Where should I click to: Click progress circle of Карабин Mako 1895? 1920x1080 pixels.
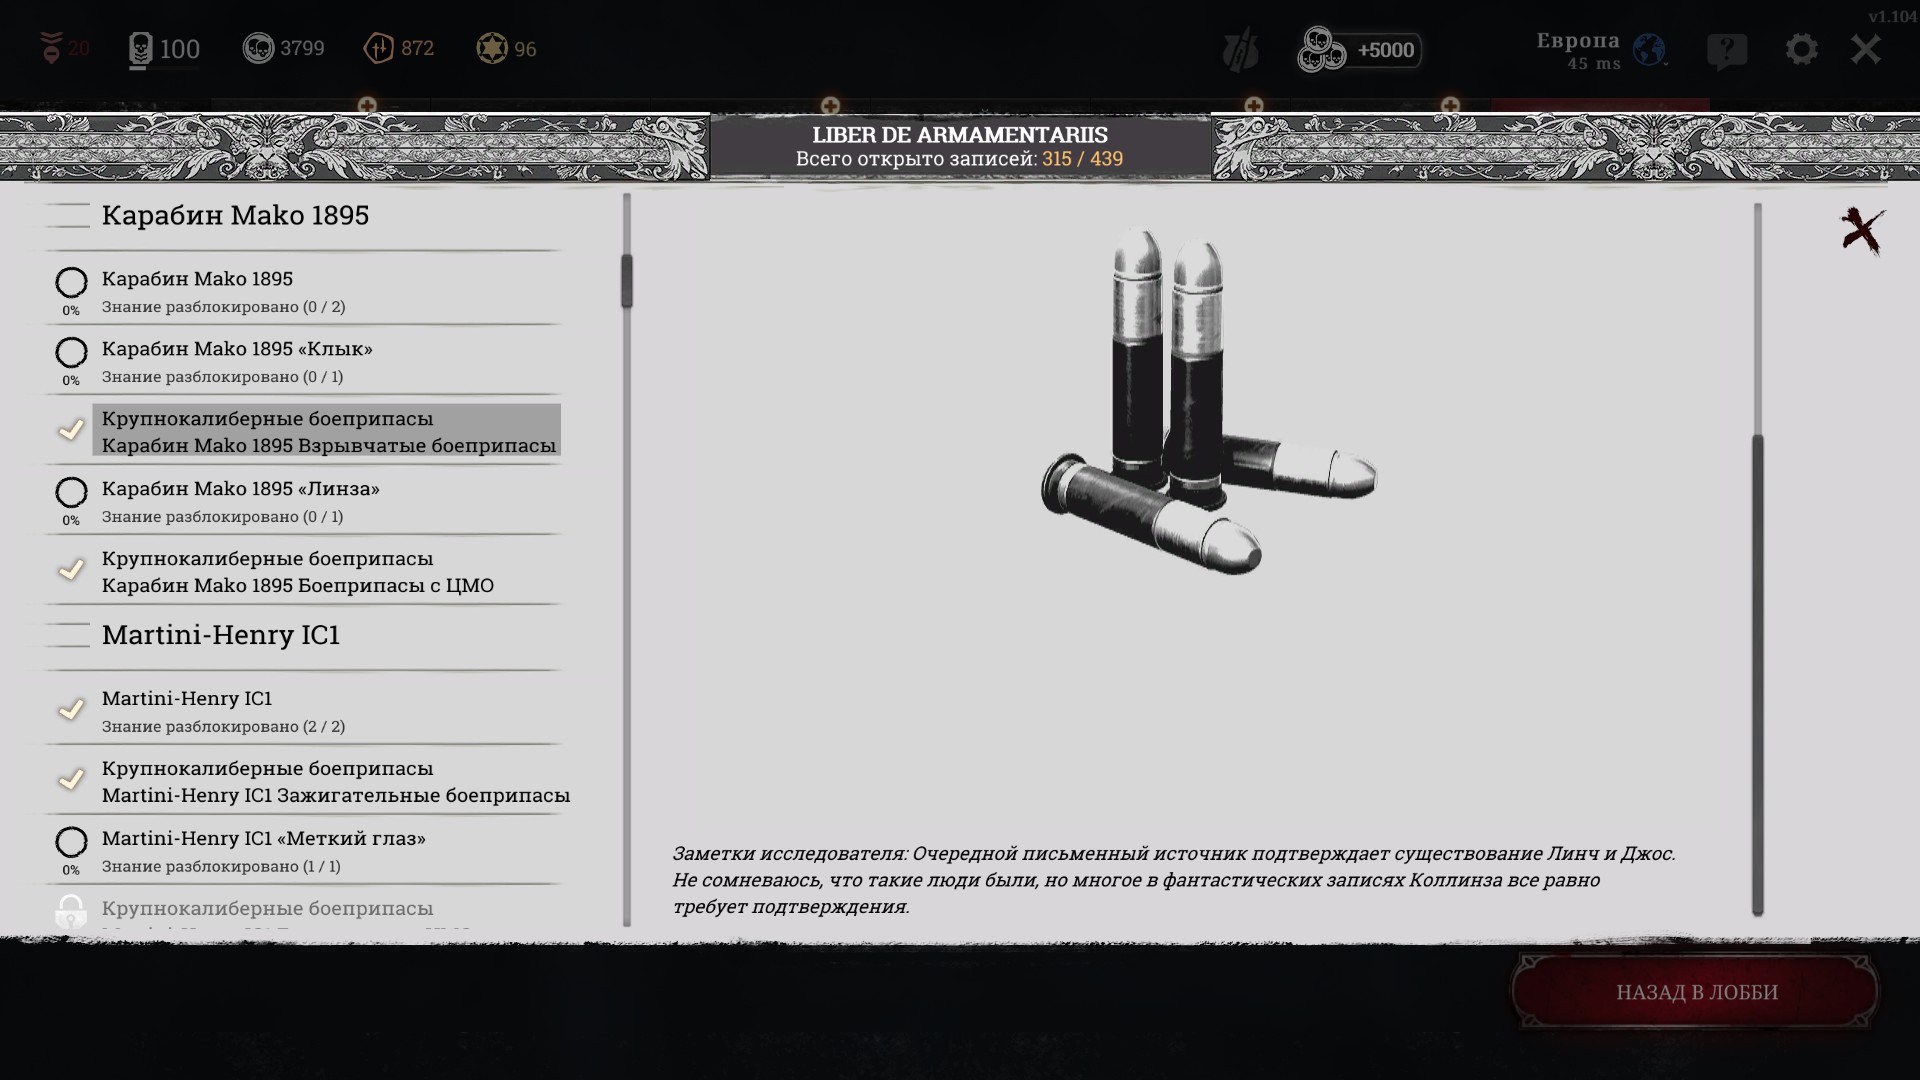(71, 283)
